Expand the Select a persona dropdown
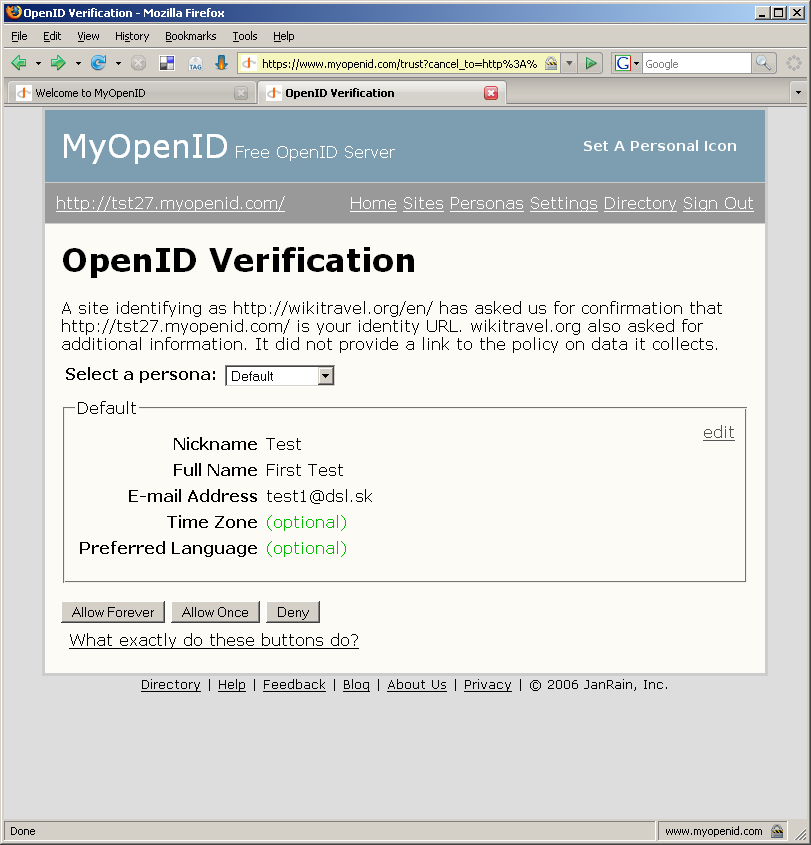811x845 pixels. [280, 376]
